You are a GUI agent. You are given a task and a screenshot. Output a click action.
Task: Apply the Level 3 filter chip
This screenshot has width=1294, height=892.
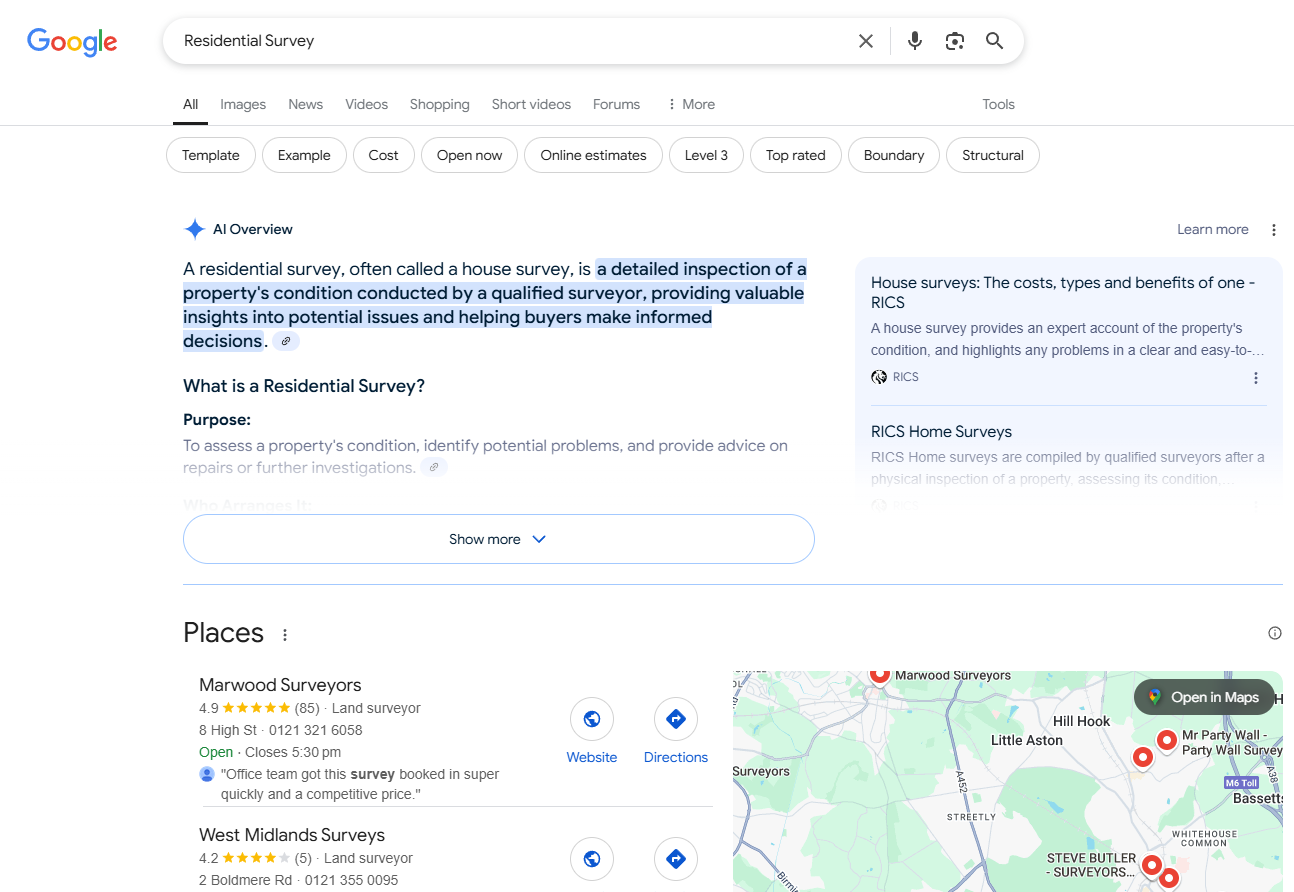[706, 155]
